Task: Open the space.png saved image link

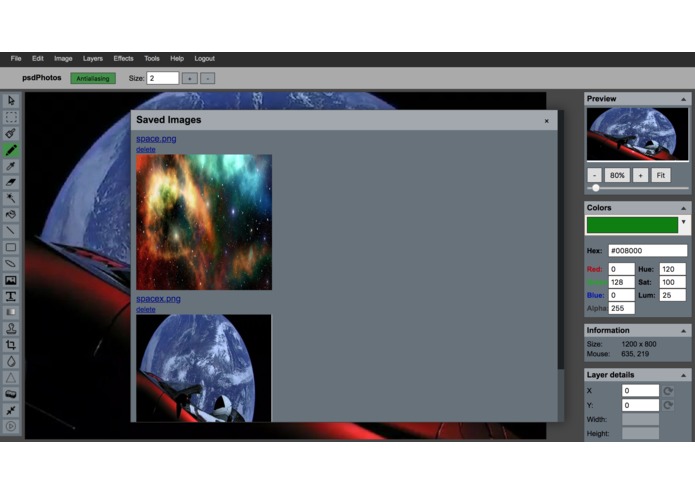Action: [156, 139]
